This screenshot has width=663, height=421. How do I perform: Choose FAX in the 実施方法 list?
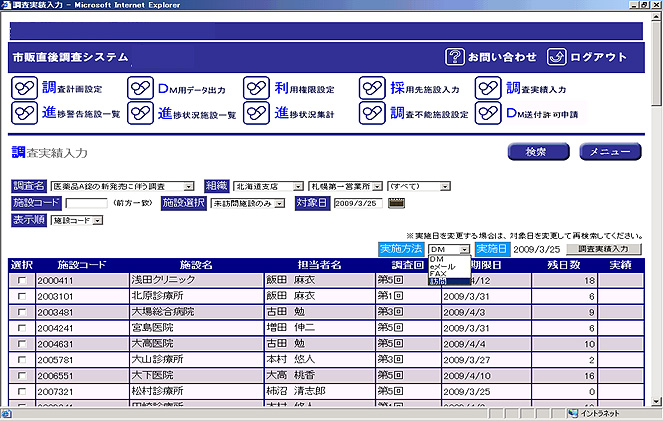[438, 273]
